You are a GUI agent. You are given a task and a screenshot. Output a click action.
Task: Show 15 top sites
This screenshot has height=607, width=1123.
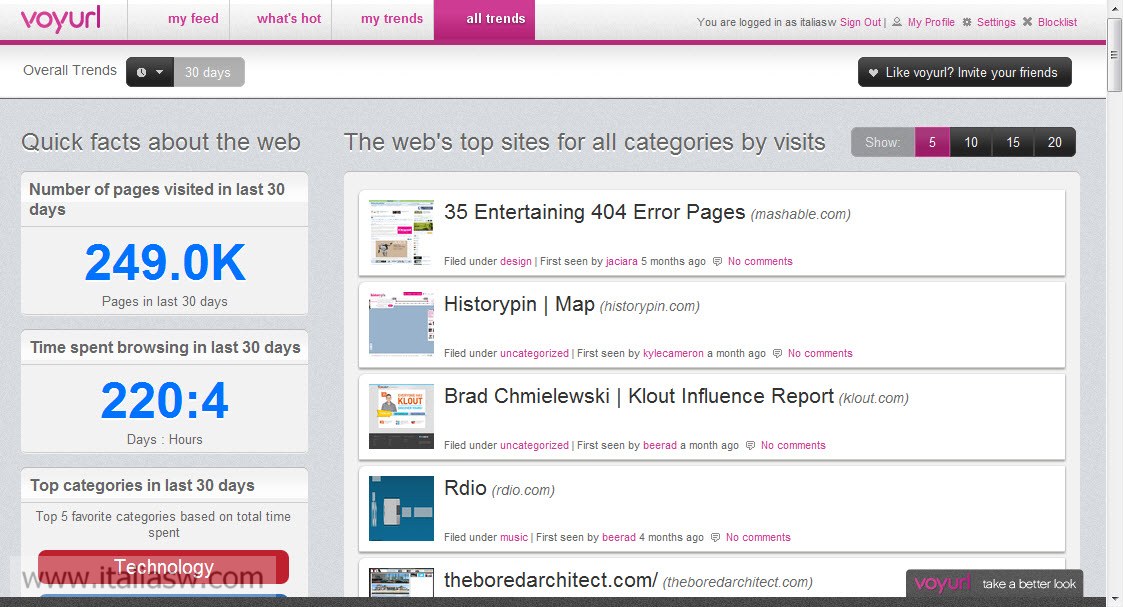[x=1013, y=142]
